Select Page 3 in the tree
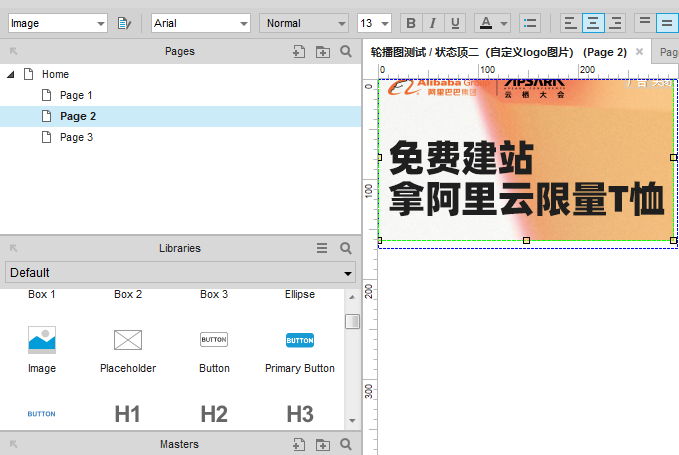Viewport: 679px width, 455px height. (x=76, y=137)
